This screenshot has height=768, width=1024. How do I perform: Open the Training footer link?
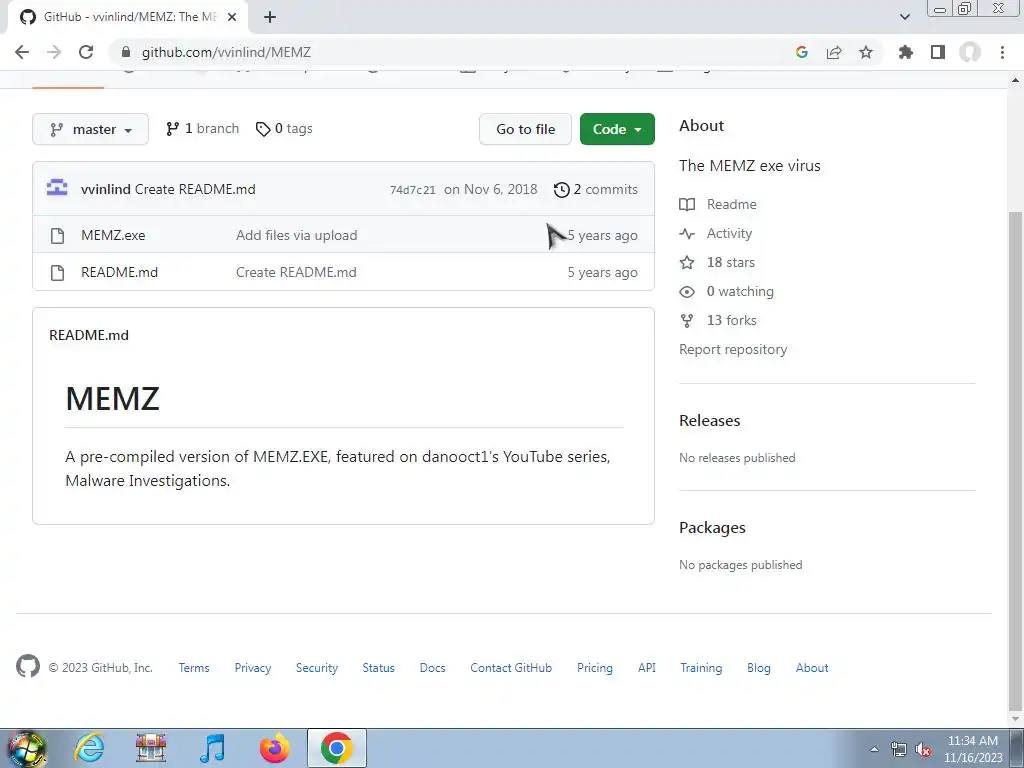pyautogui.click(x=701, y=668)
